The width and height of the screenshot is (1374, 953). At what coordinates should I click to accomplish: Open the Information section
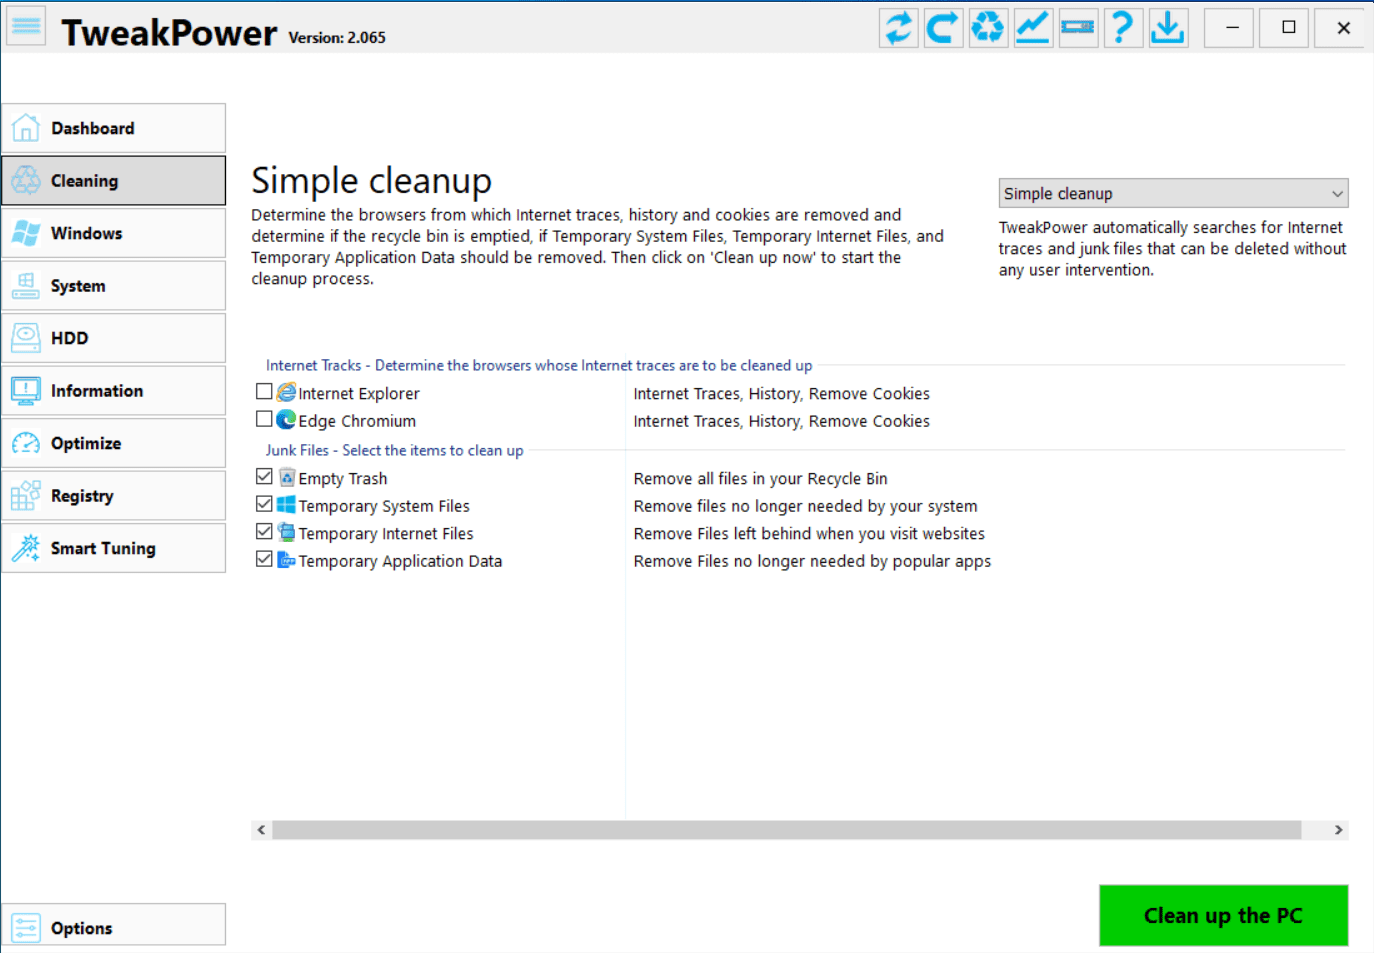[x=114, y=391]
